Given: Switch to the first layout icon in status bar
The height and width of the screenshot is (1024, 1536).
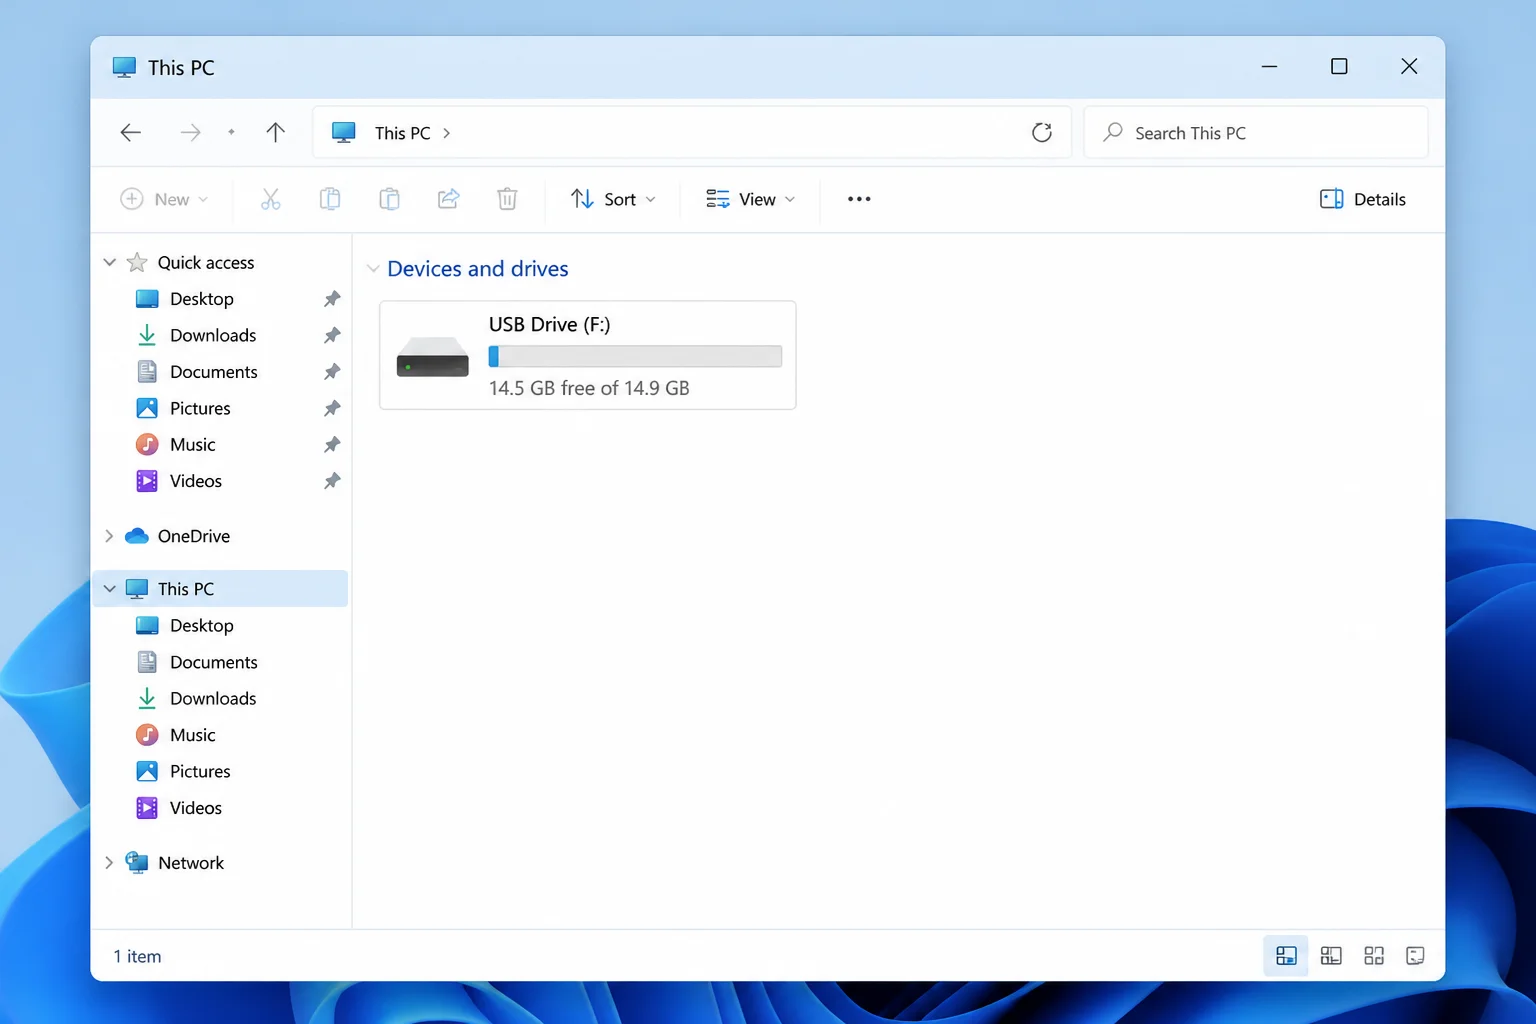Looking at the screenshot, I should click(x=1286, y=956).
